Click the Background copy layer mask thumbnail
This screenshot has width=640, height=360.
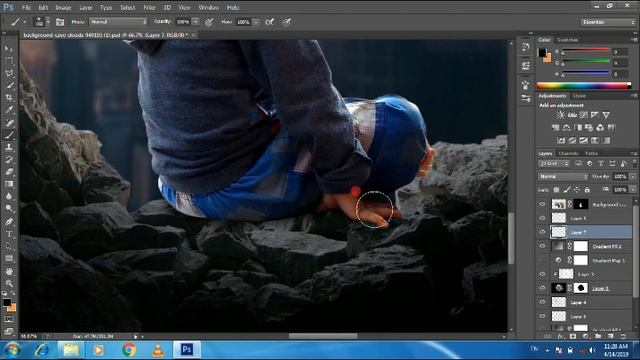click(580, 204)
